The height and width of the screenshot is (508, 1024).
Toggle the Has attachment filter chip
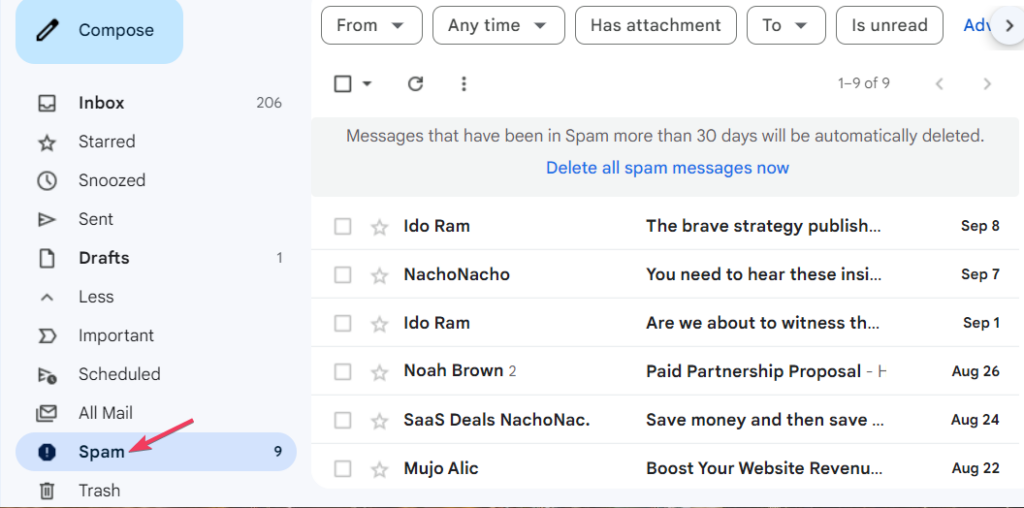[655, 25]
